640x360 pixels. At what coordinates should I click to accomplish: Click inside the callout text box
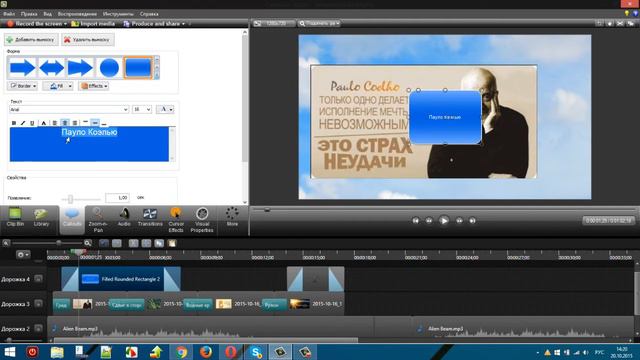point(89,144)
